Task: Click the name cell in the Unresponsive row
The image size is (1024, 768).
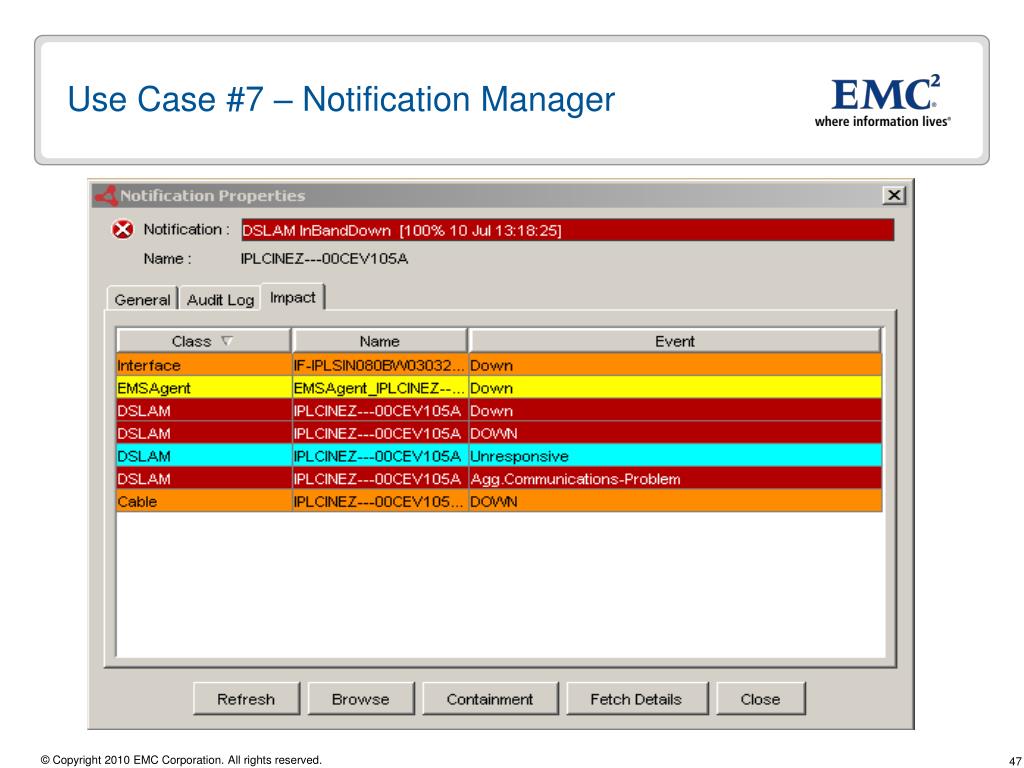Action: 379,456
